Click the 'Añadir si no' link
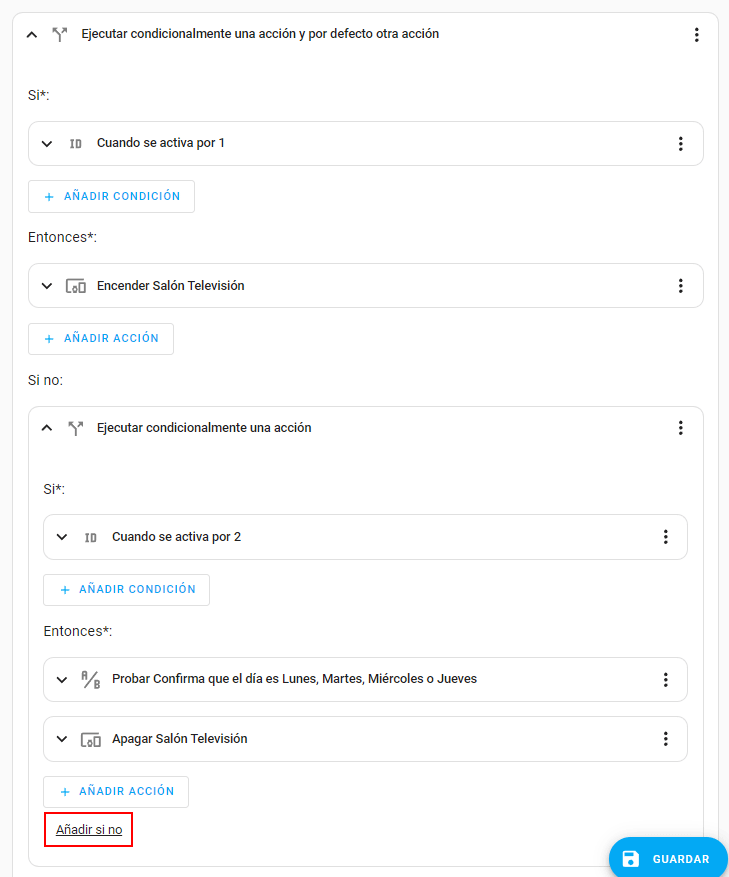 click(89, 830)
